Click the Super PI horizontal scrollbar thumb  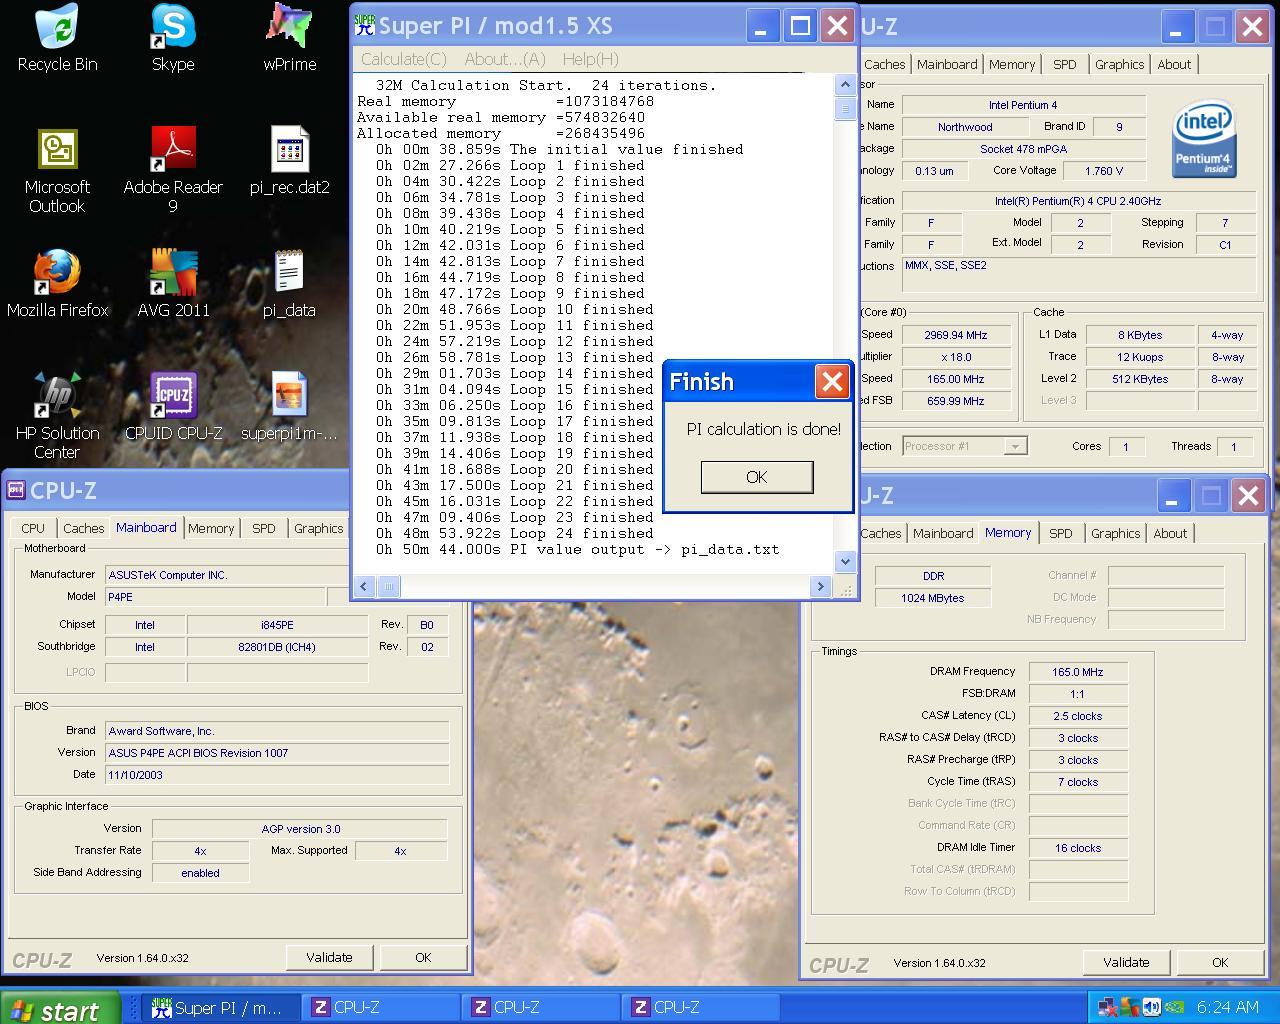tap(388, 587)
